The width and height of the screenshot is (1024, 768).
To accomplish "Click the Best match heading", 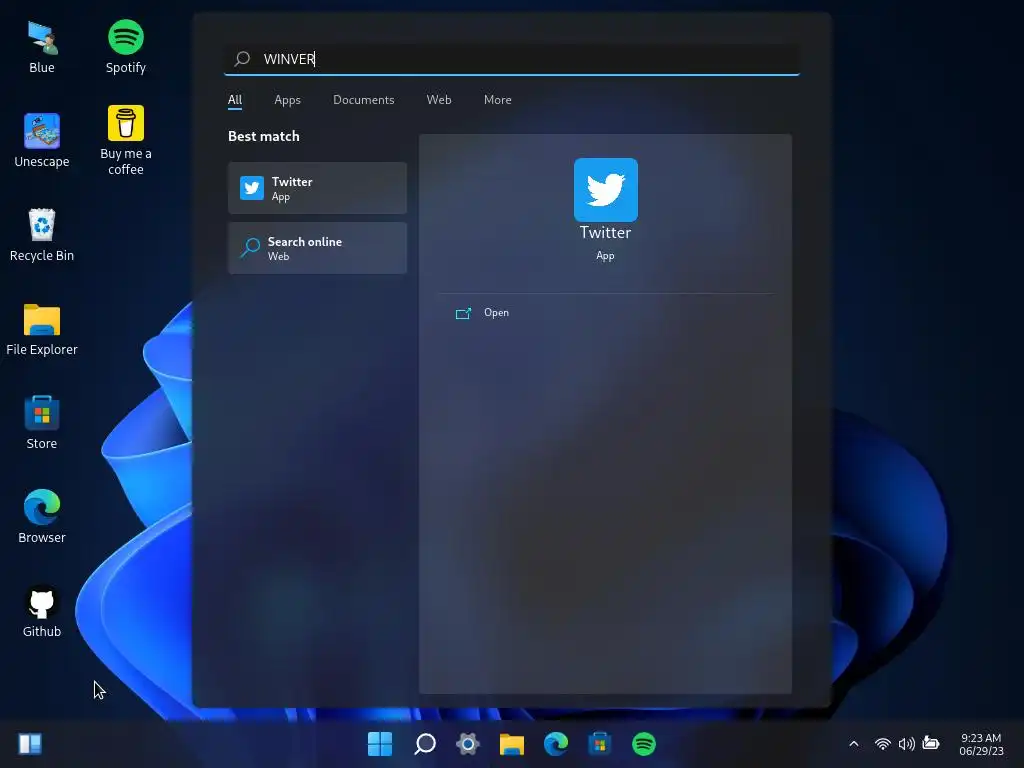I will pos(264,136).
